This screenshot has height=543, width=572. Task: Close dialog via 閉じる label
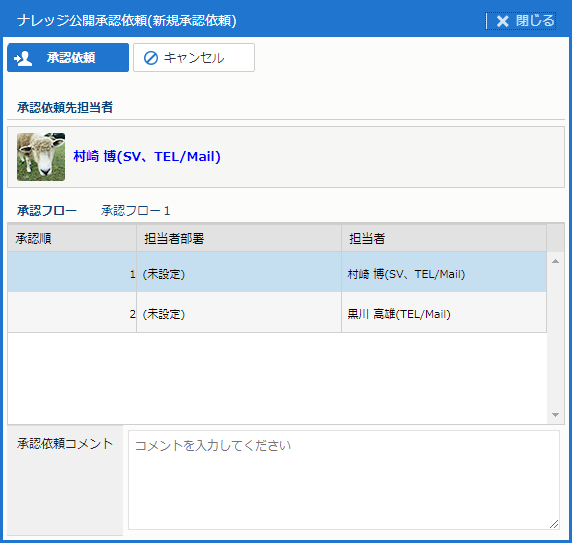coord(535,21)
